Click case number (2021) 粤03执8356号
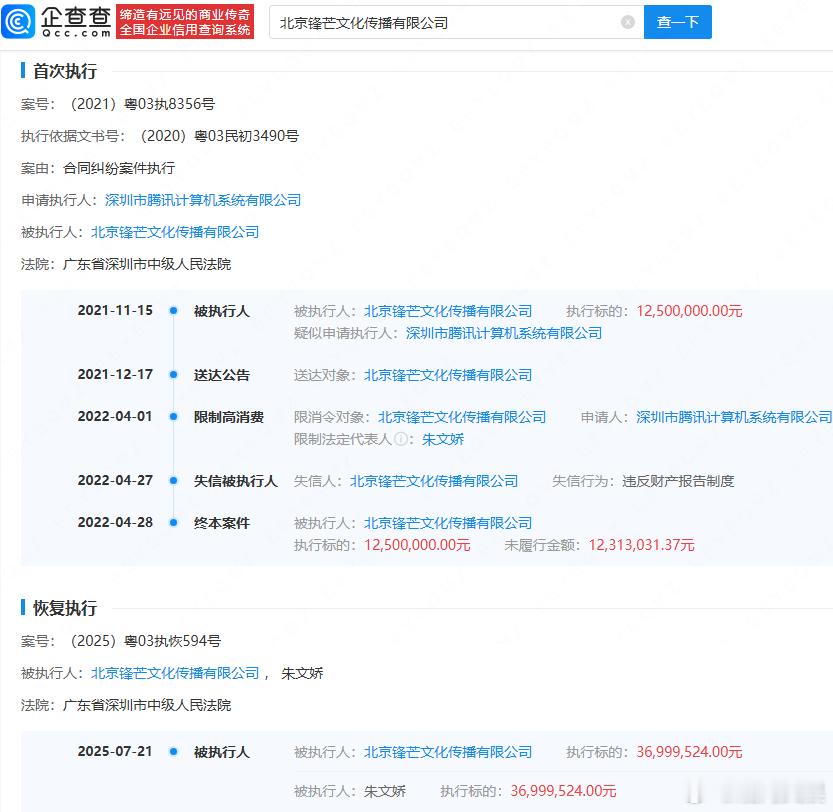833x812 pixels. [143, 104]
